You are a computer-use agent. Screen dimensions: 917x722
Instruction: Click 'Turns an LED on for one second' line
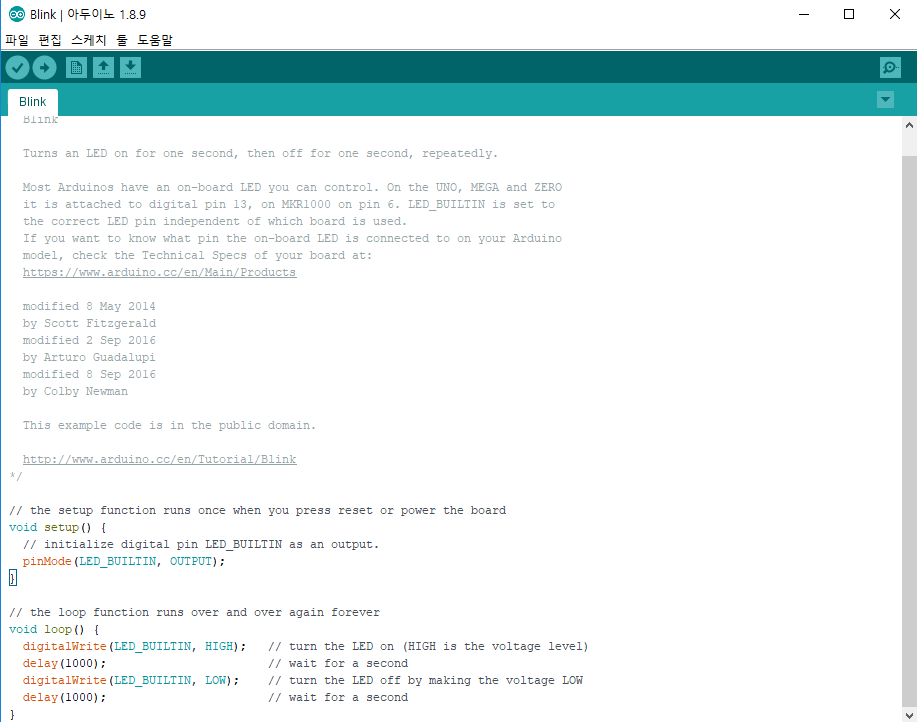[260, 154]
